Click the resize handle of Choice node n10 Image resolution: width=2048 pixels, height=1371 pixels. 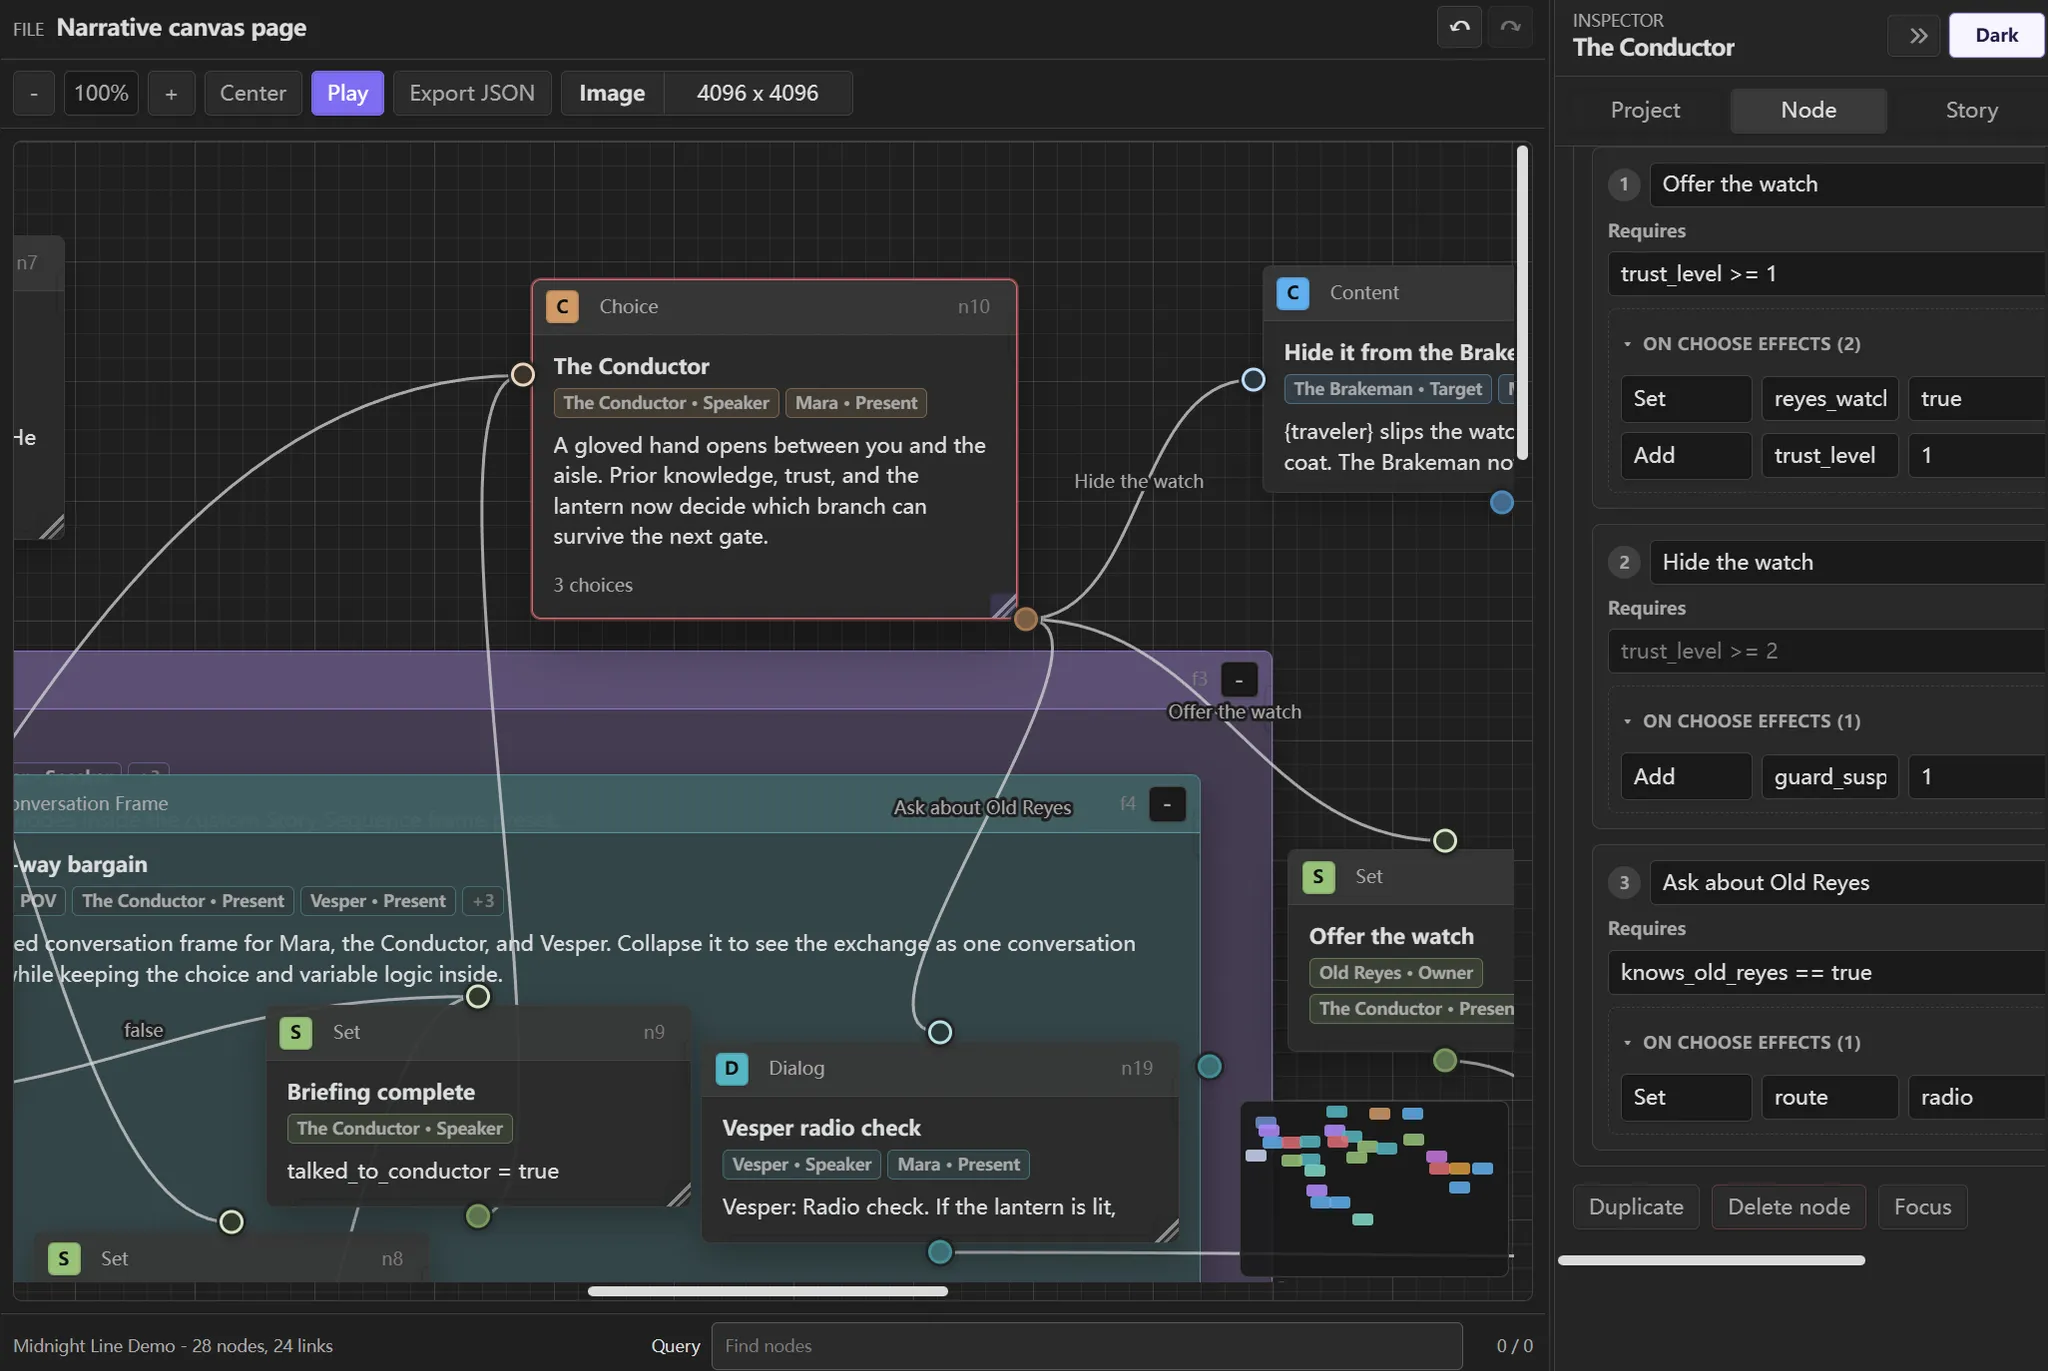(1003, 606)
